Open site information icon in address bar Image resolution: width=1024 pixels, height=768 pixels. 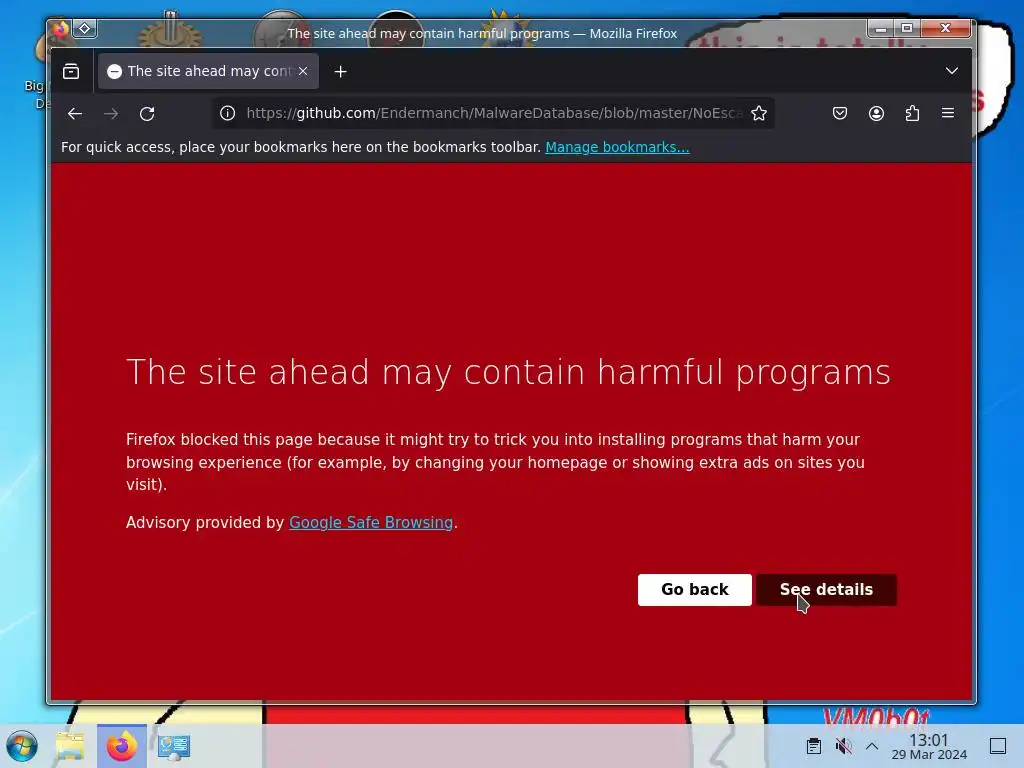pos(227,113)
